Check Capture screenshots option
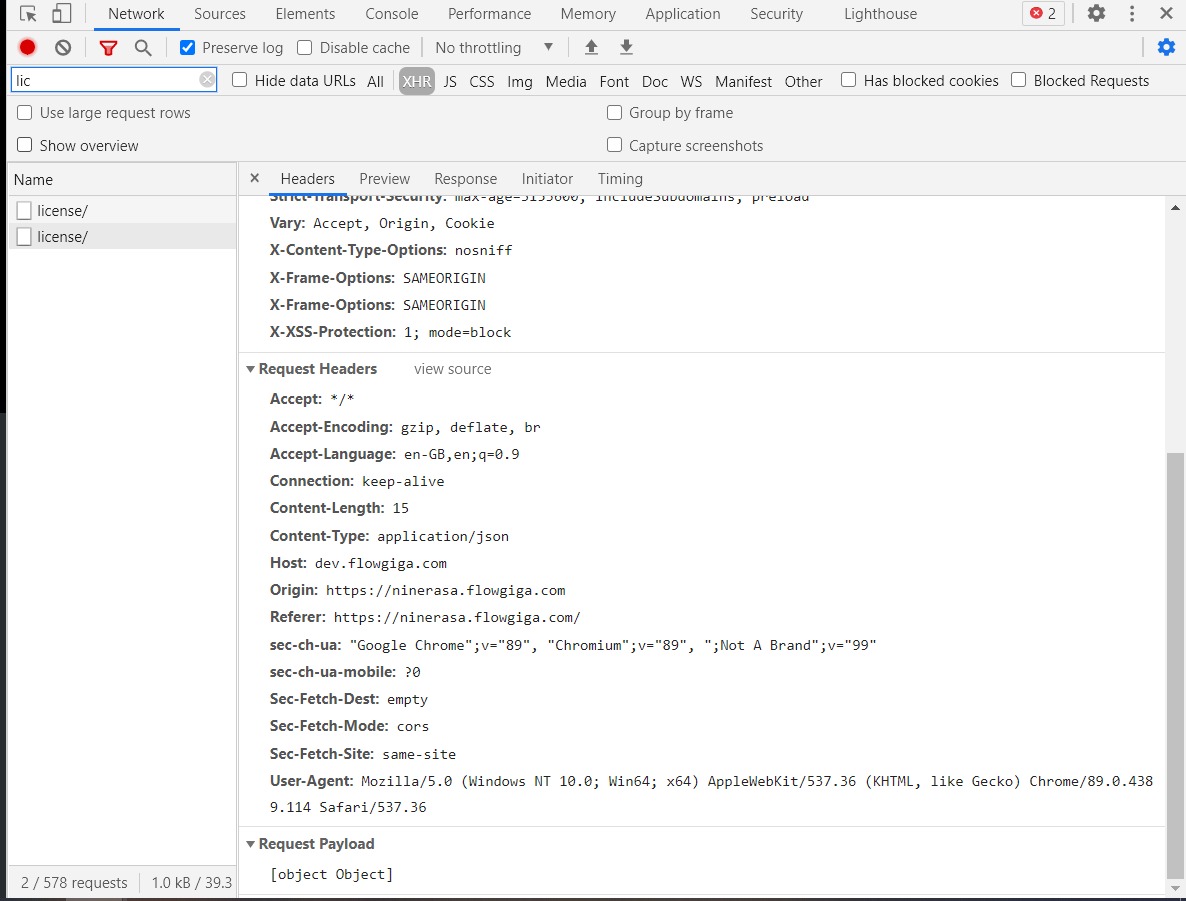This screenshot has height=901, width=1186. pyautogui.click(x=614, y=145)
